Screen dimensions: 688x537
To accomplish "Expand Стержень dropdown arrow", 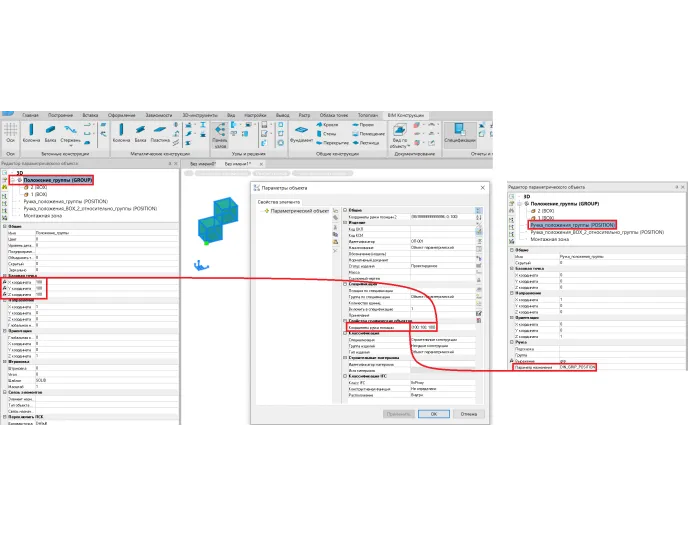I will 71,145.
